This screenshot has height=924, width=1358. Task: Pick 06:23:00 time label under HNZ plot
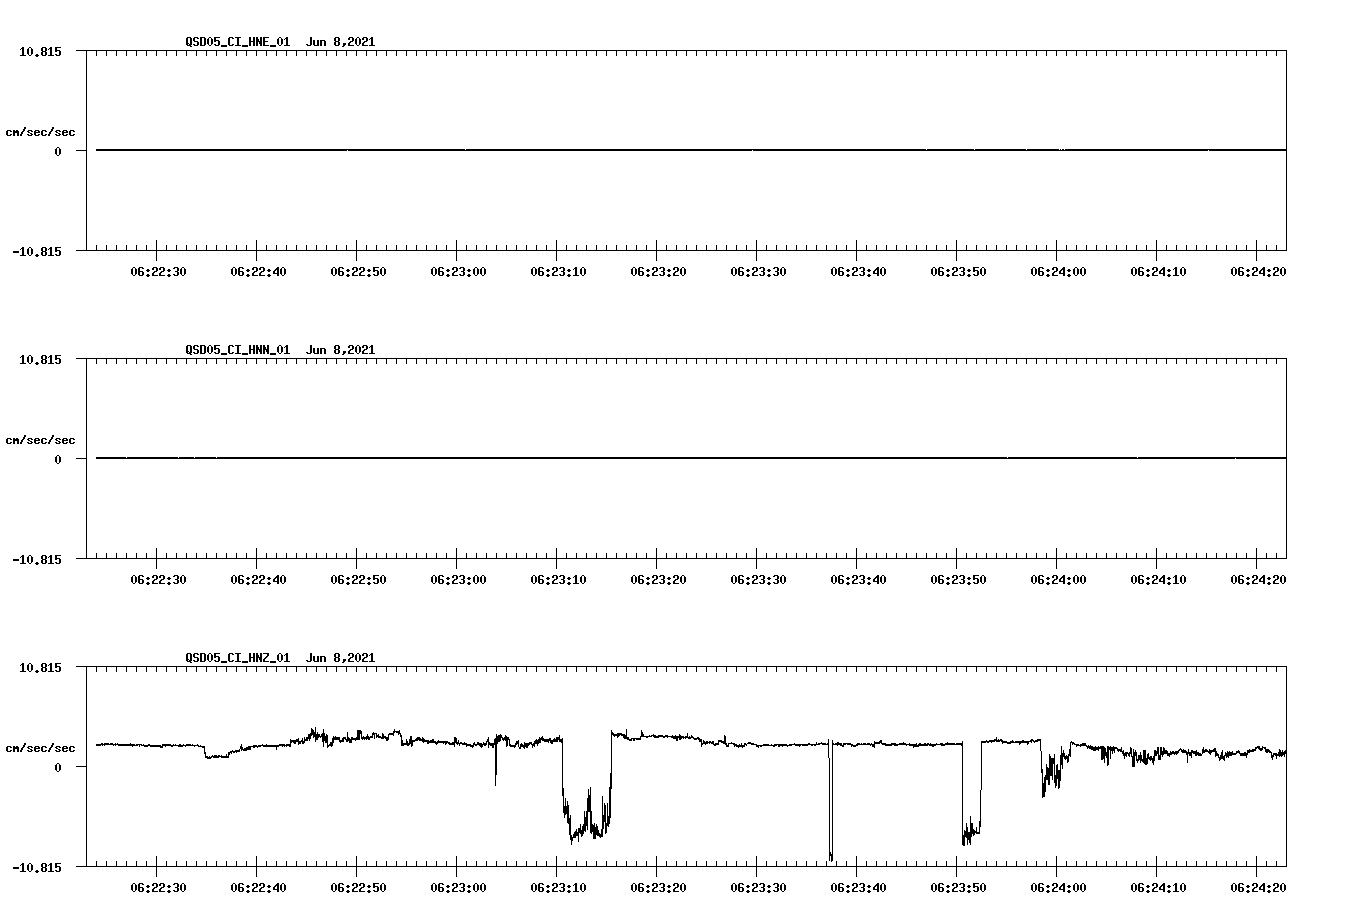tap(458, 888)
